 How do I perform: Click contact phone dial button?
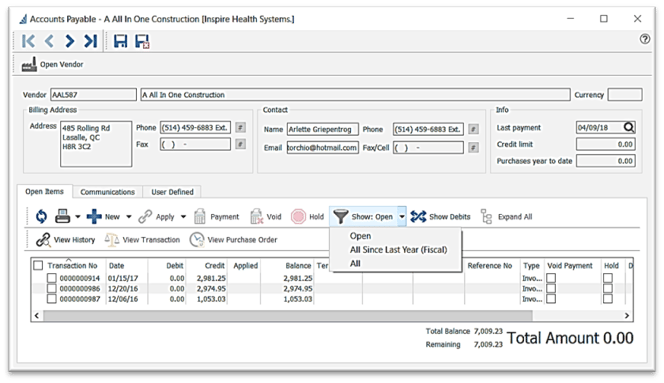[473, 129]
